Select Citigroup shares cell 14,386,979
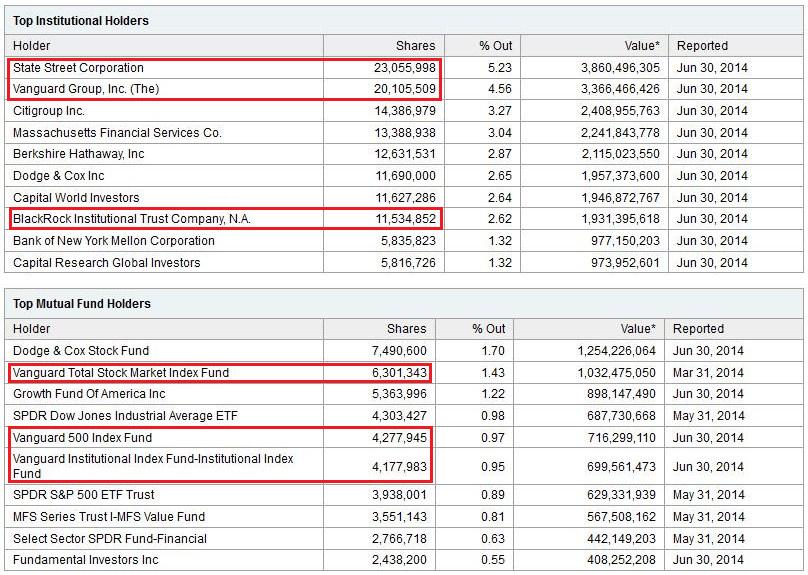 (405, 111)
